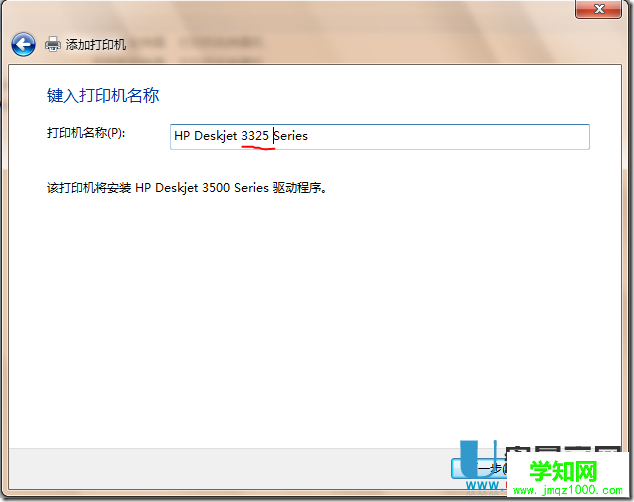Click the 键入打印机名称 heading

pos(103,96)
